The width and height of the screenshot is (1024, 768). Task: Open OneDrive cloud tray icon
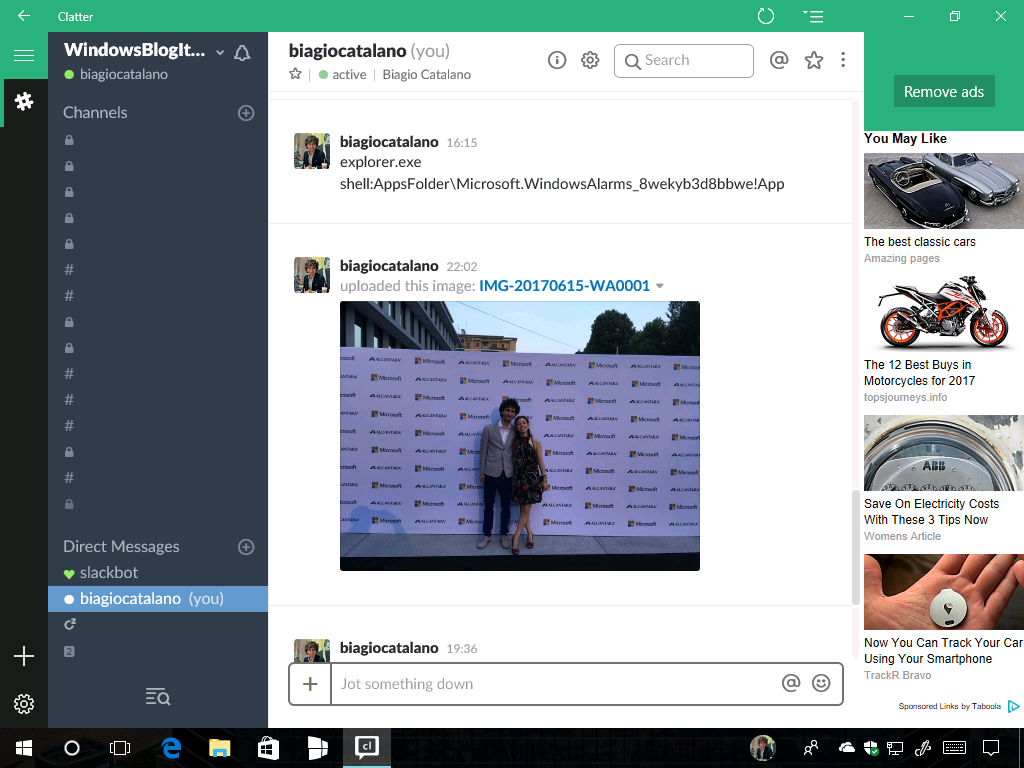846,748
